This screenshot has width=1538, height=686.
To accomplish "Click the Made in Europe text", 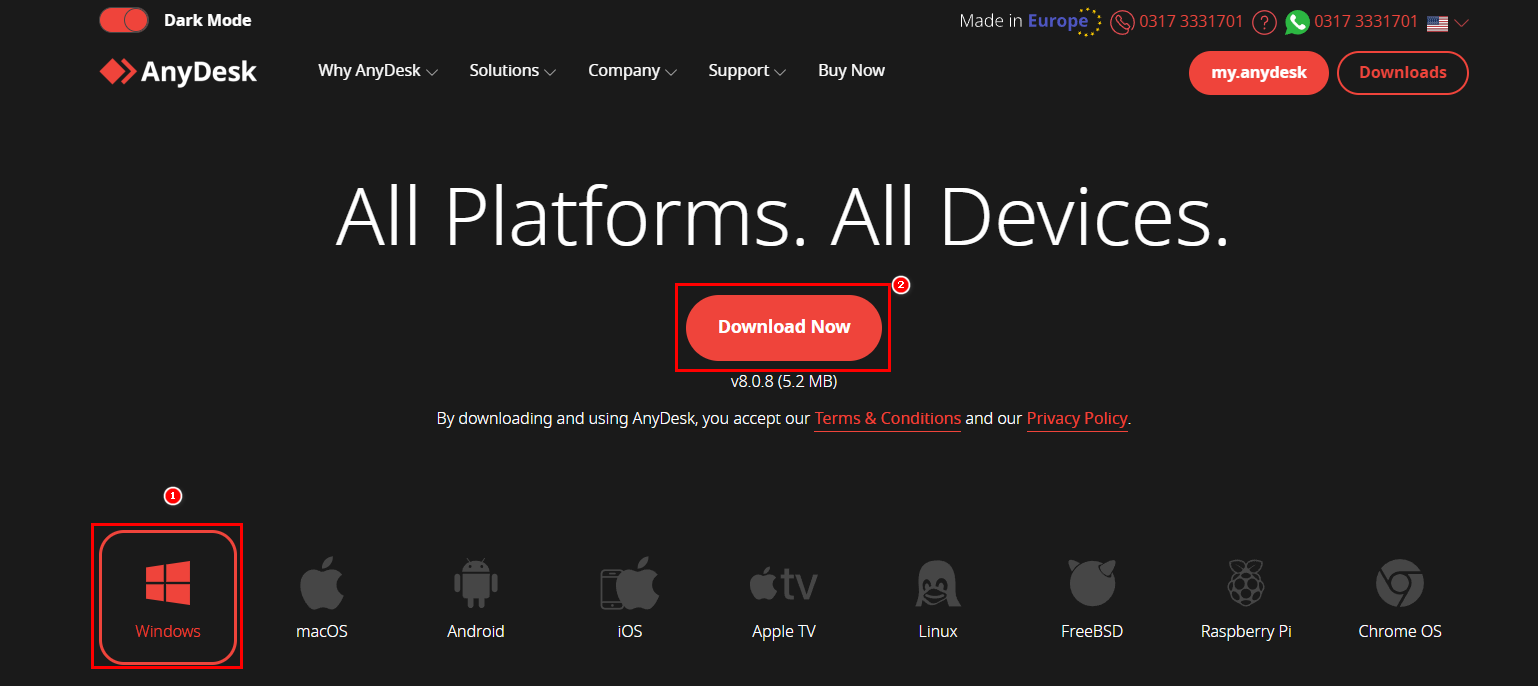I will (1023, 21).
